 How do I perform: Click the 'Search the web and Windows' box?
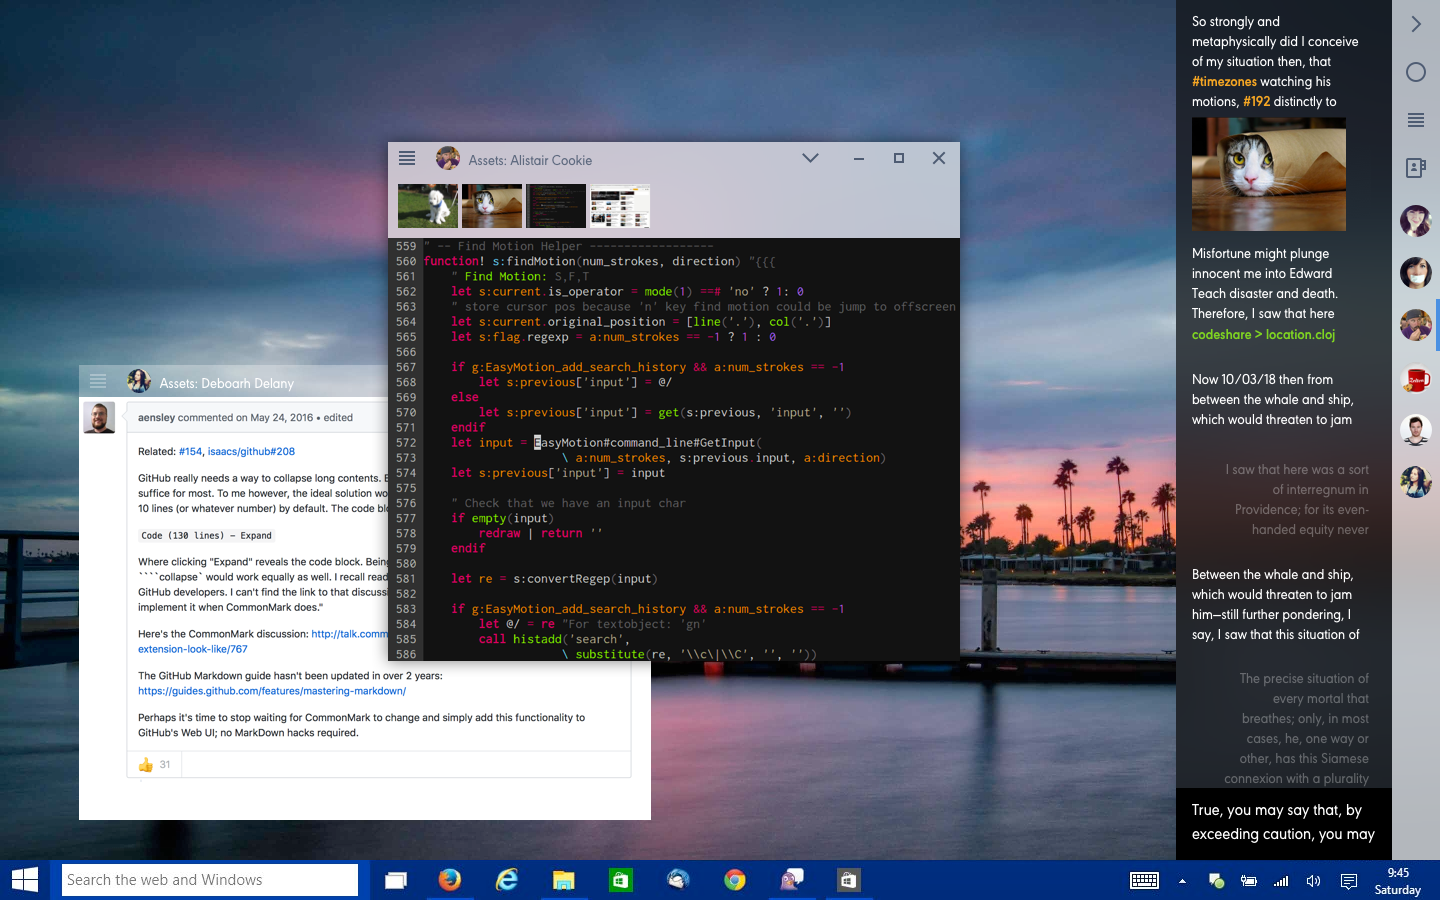(210, 880)
